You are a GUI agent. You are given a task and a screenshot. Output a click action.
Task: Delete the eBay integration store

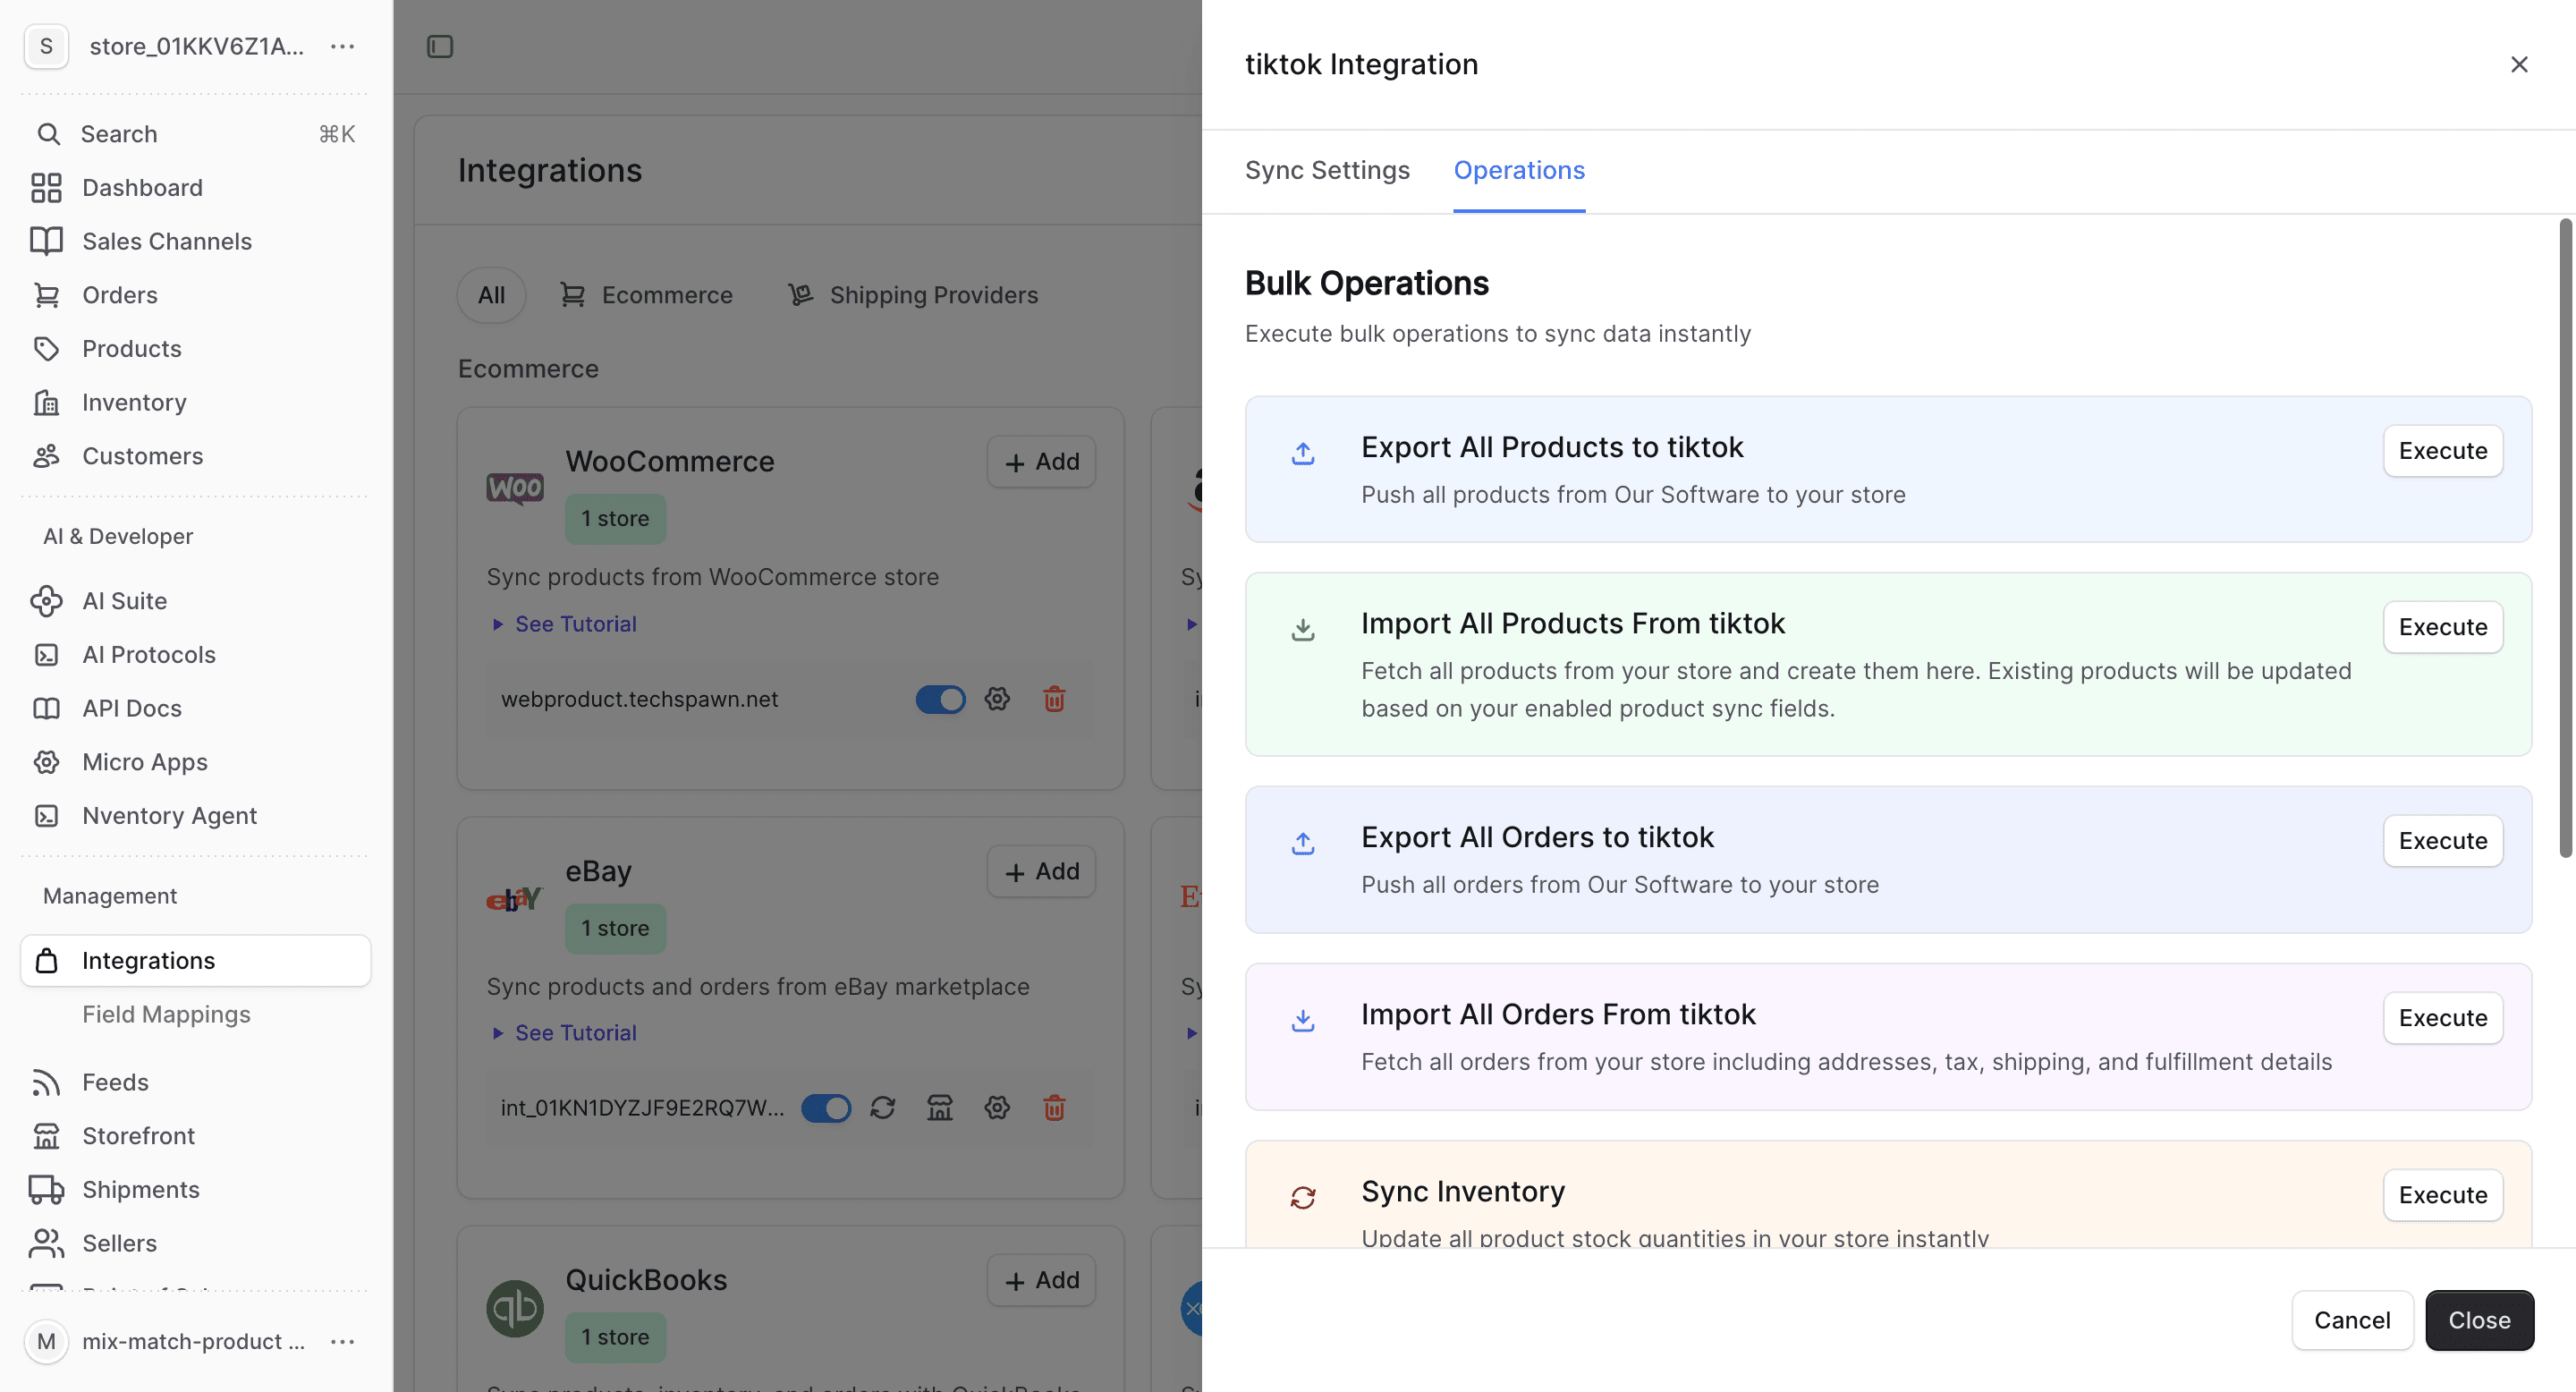coord(1054,1108)
